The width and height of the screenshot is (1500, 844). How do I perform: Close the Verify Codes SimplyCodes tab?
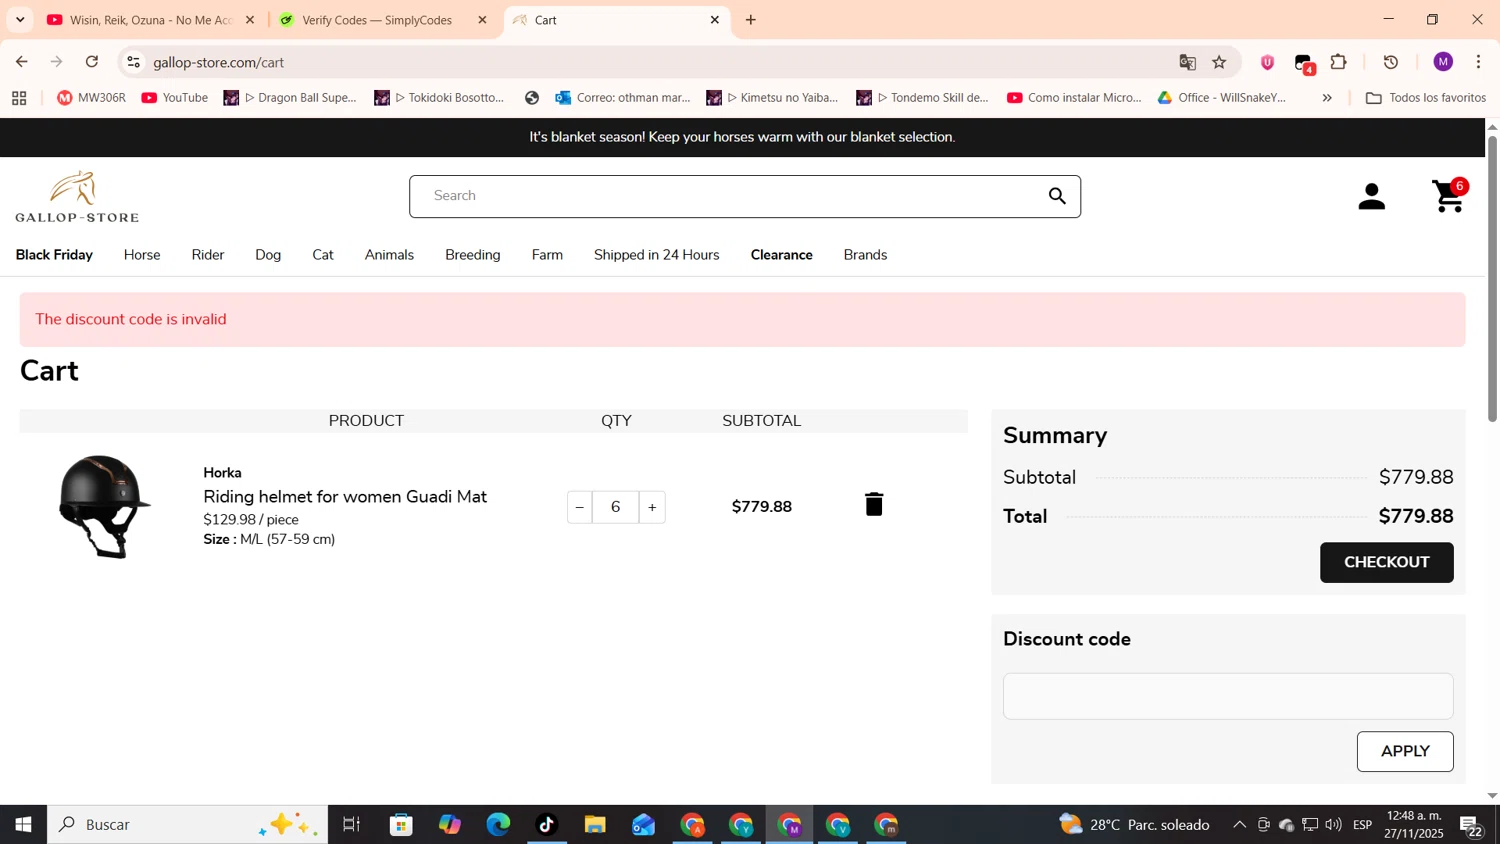(x=483, y=20)
